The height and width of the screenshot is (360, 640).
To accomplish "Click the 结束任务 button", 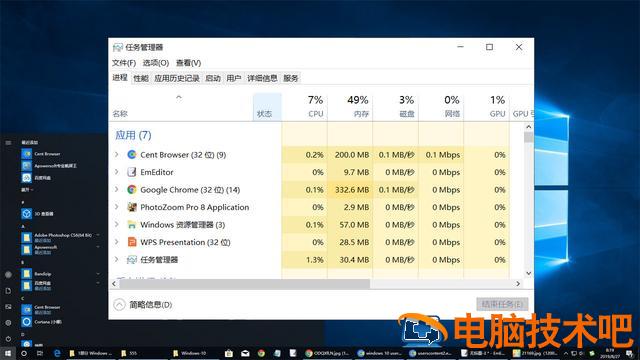I will pyautogui.click(x=502, y=304).
